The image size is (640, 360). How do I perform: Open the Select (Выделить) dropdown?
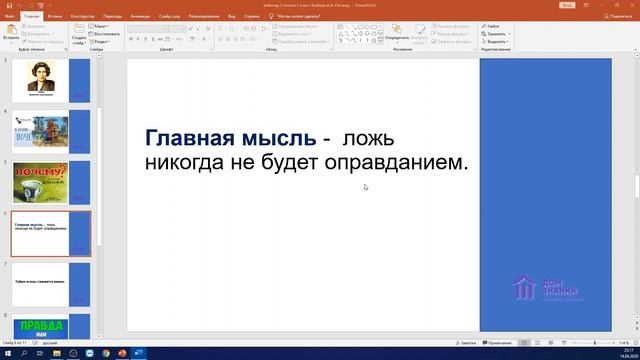494,42
